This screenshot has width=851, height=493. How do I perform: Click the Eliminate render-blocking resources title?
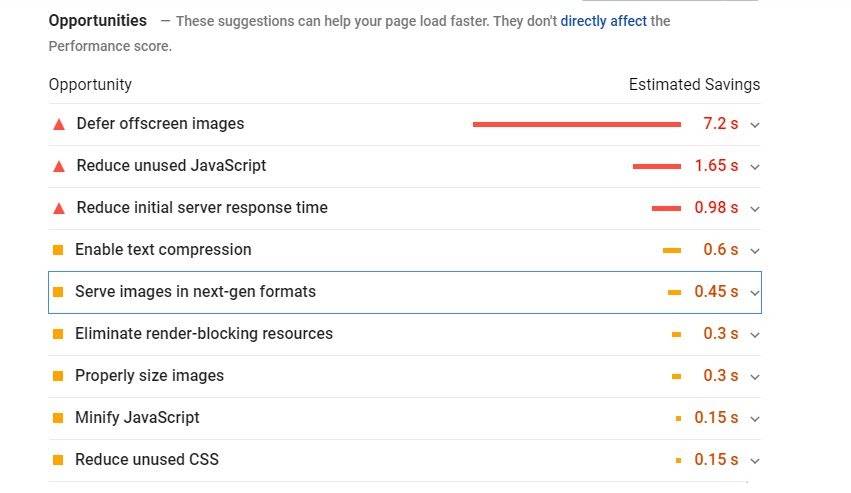[x=204, y=334]
